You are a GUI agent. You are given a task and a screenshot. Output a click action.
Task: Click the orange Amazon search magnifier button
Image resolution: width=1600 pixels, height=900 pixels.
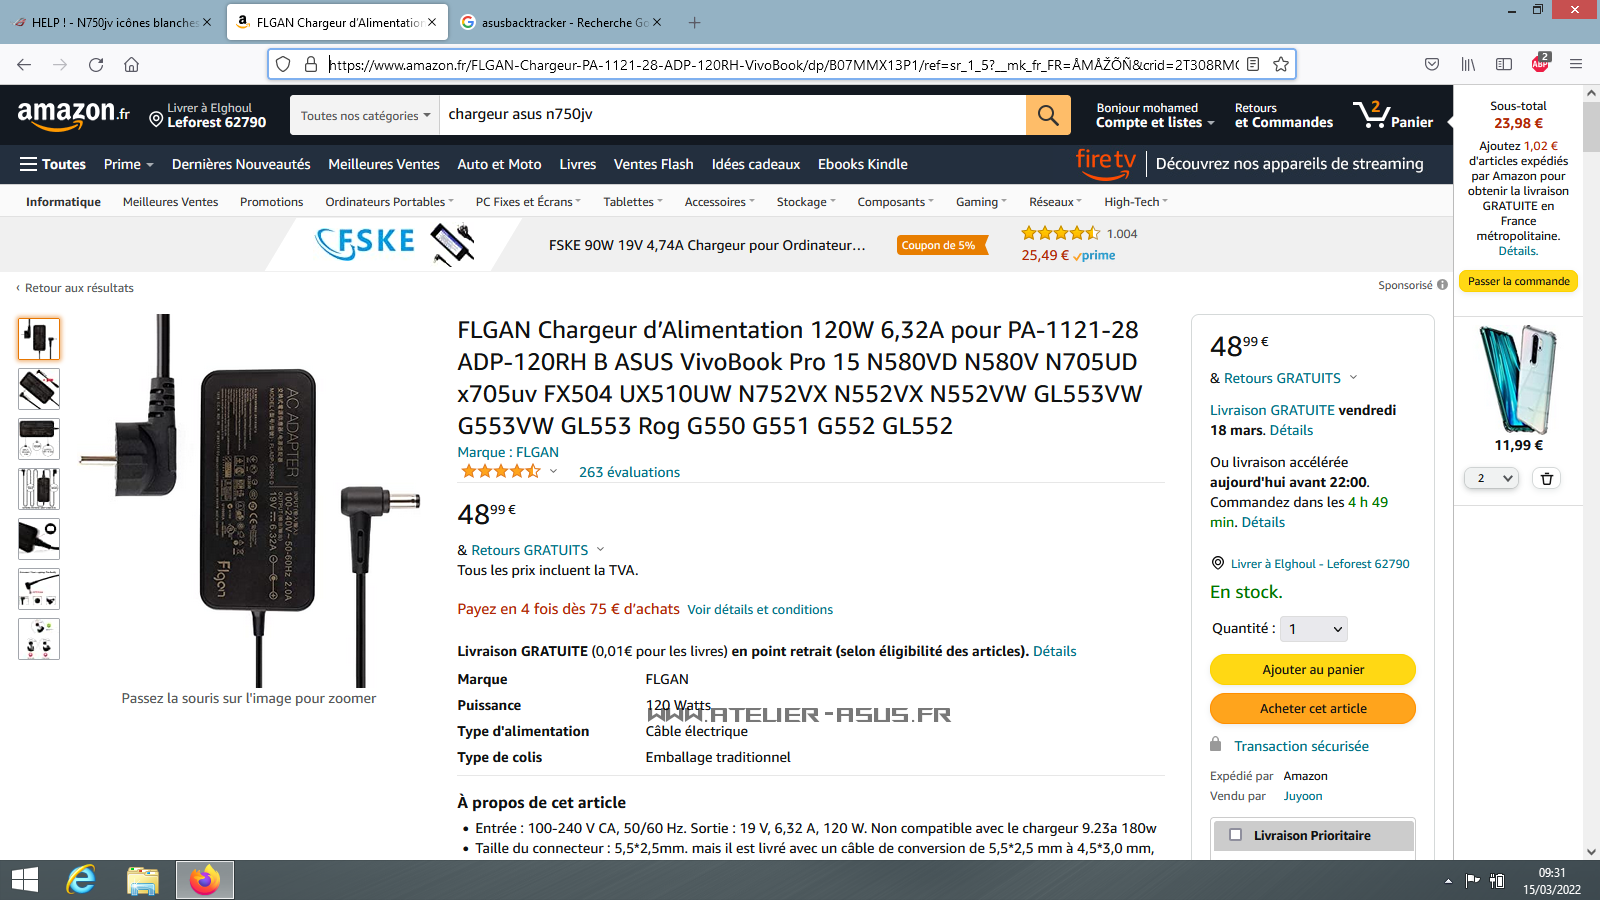click(1048, 115)
